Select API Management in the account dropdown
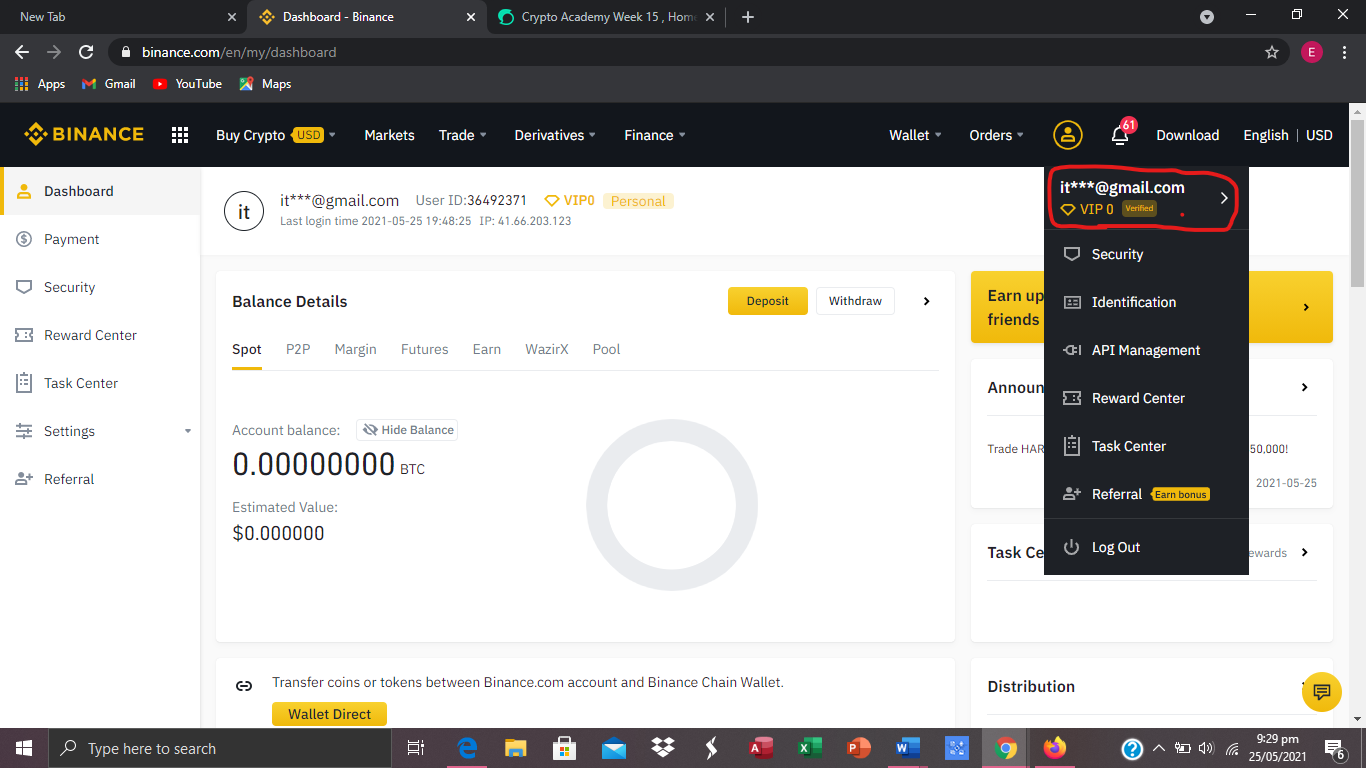Viewport: 1366px width, 768px height. tap(1146, 350)
